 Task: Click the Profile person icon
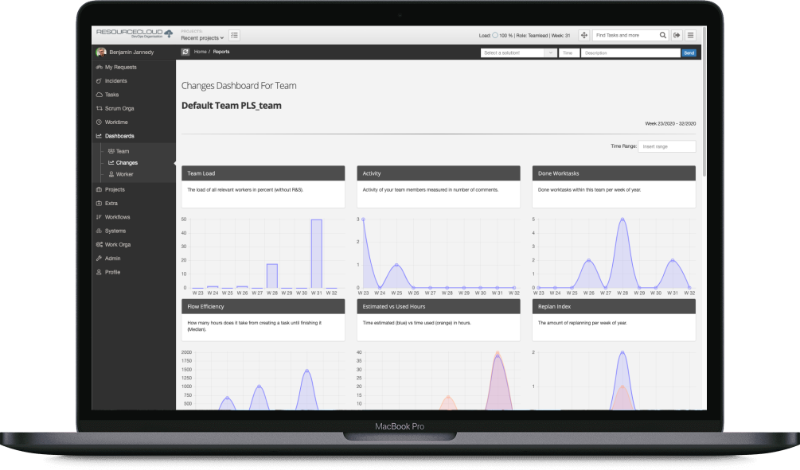[x=99, y=273]
